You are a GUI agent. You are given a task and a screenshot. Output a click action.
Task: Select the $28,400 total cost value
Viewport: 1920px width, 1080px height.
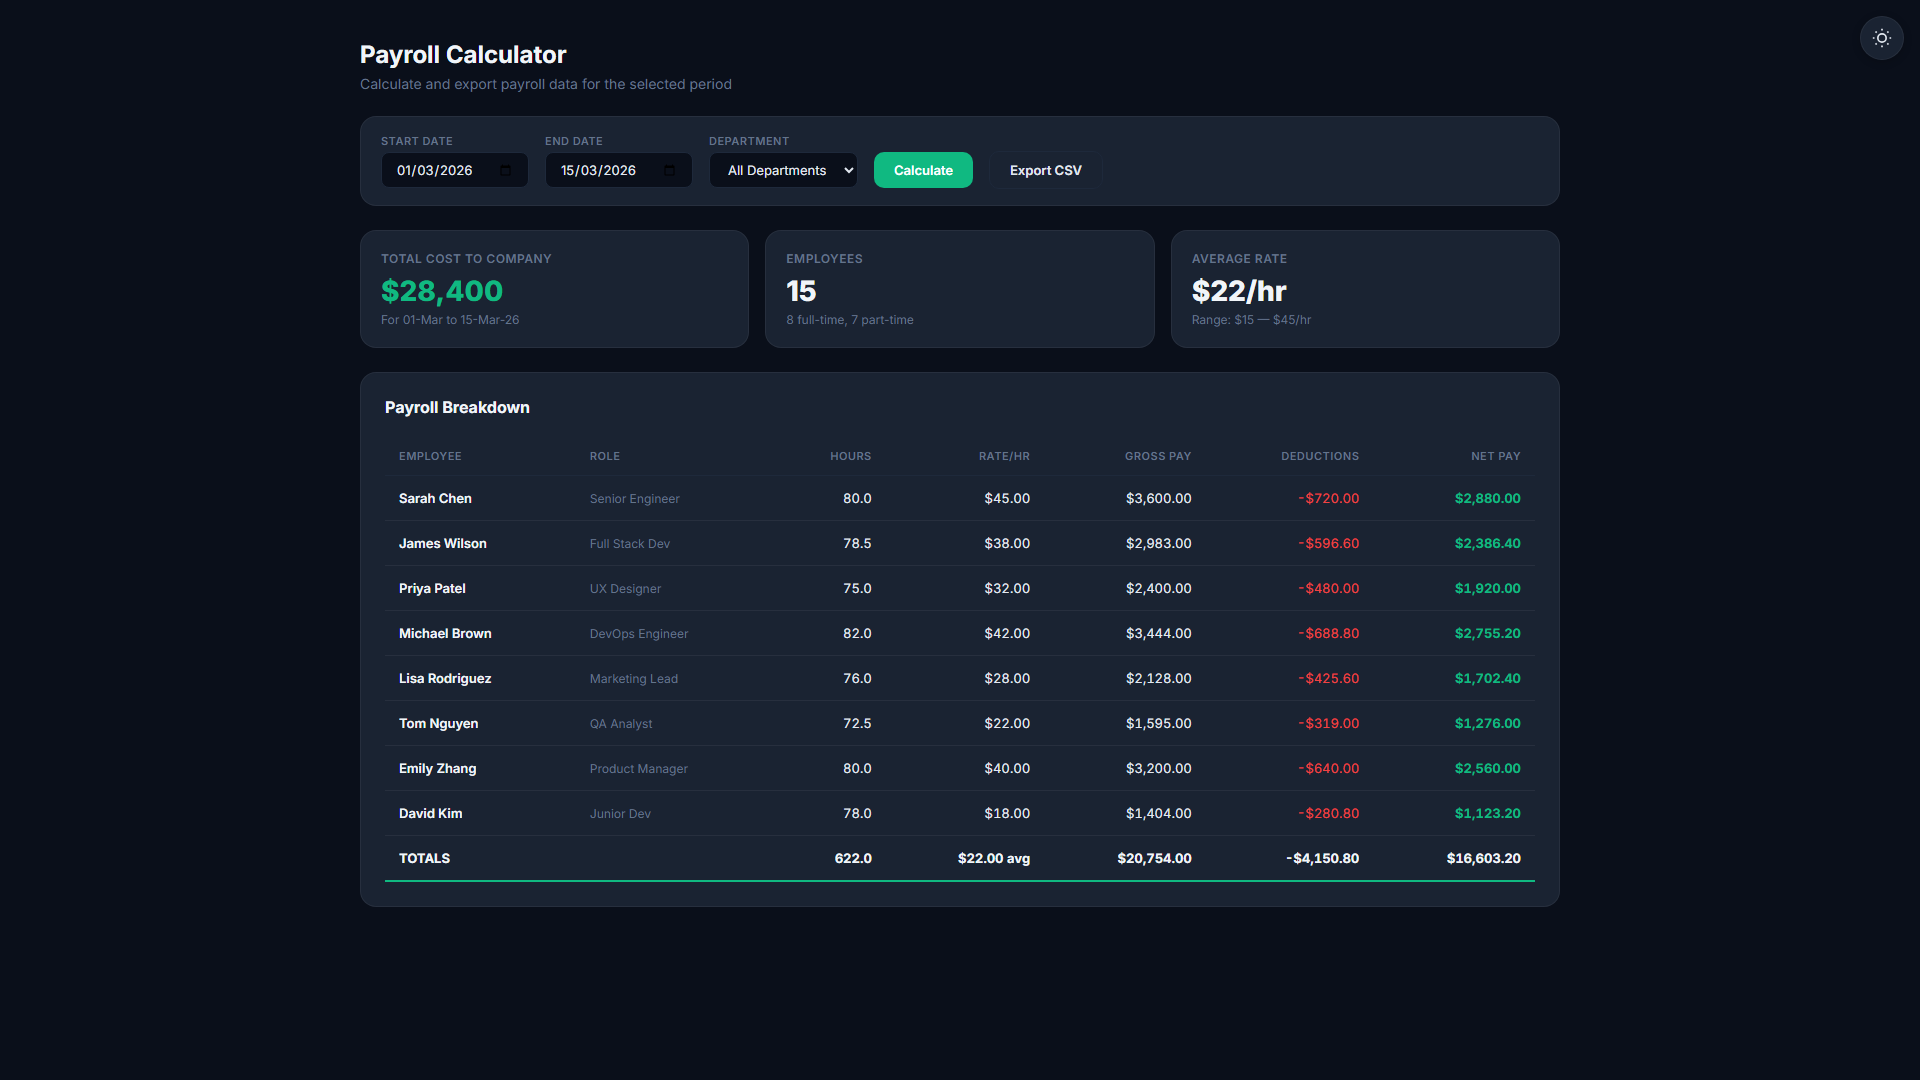click(442, 291)
